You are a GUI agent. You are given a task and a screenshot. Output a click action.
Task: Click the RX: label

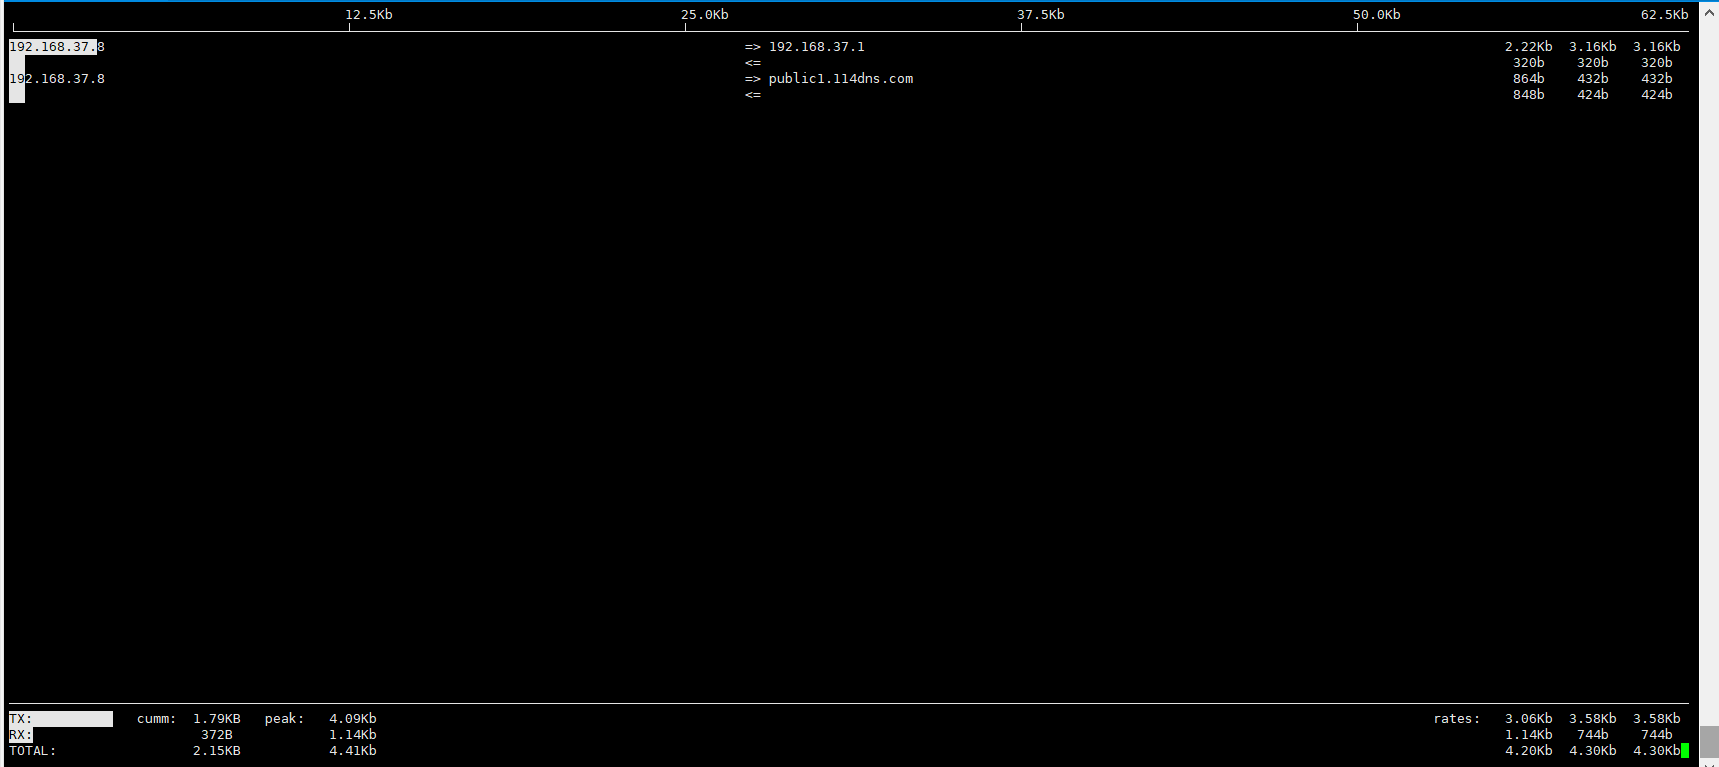point(21,735)
